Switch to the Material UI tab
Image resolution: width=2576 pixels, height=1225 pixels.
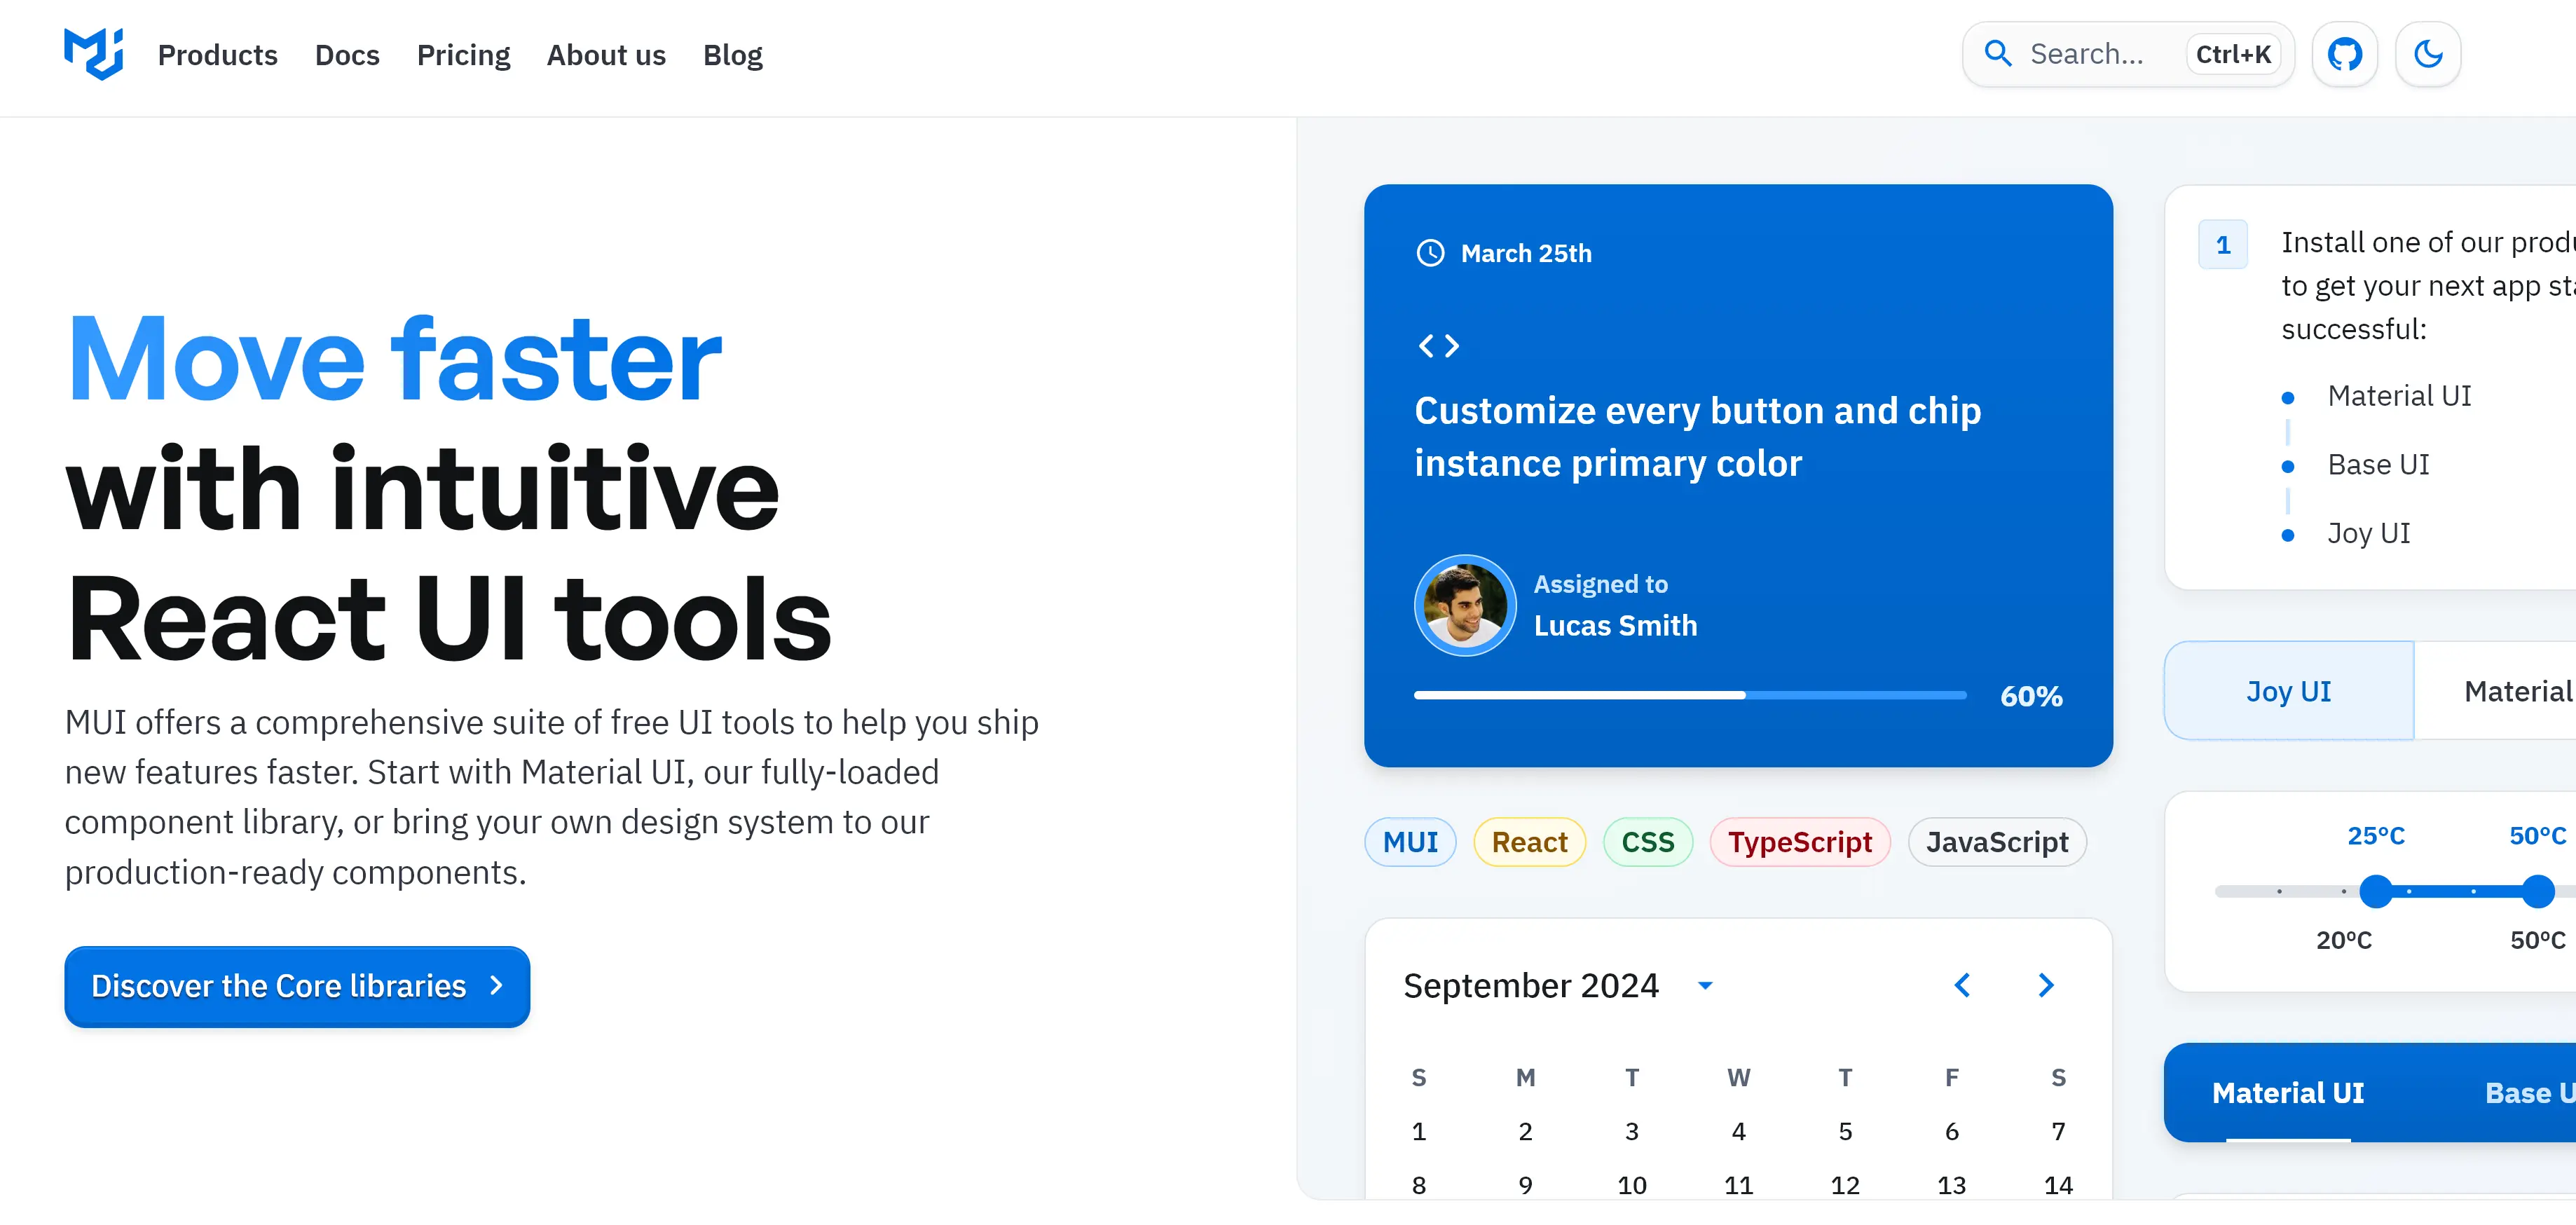coord(2287,1092)
